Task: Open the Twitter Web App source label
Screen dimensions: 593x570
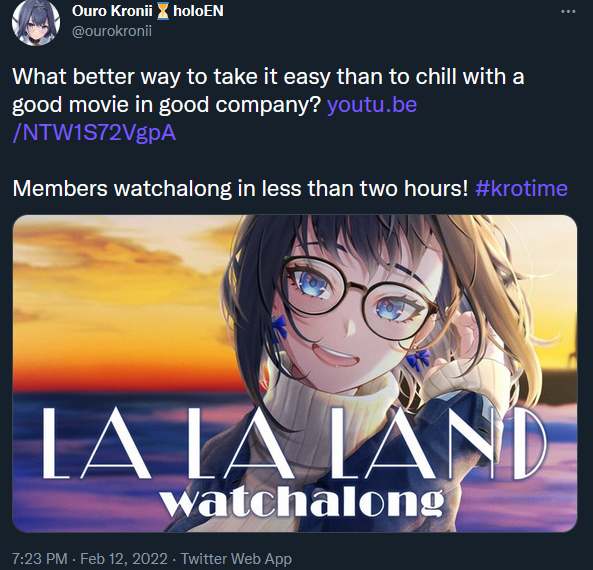Action: 236,558
